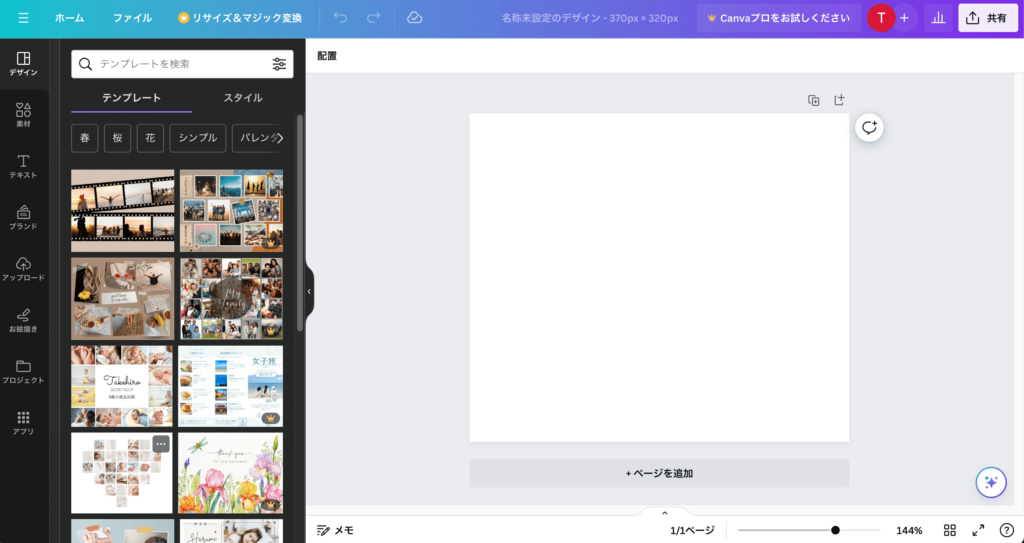The width and height of the screenshot is (1024, 543).
Task: Select the シンプル category chip
Action: click(198, 139)
